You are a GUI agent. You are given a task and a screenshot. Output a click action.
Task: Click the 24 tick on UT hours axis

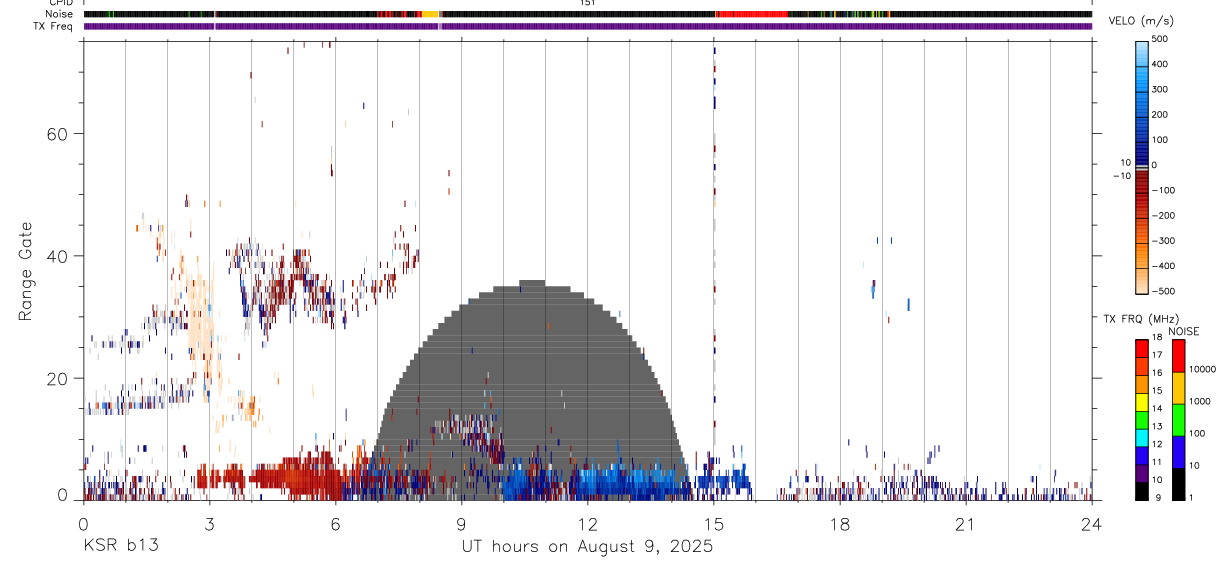coord(1091,524)
